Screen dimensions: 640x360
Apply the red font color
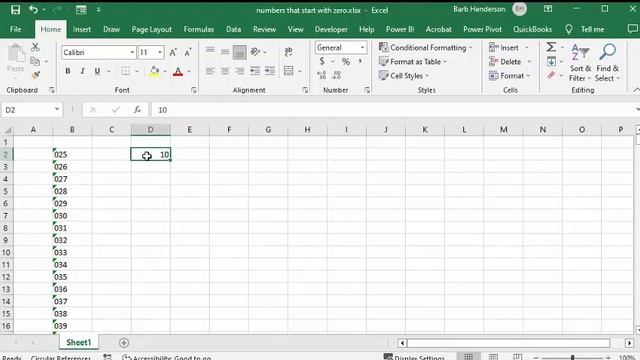[x=178, y=71]
